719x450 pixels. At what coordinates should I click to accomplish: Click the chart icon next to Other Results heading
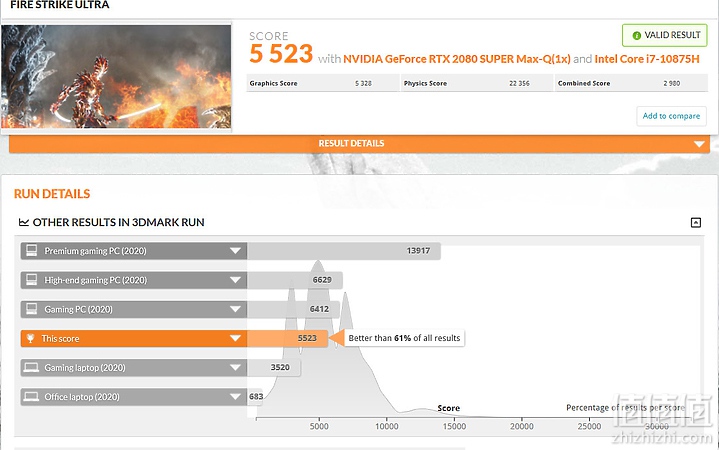coord(23,222)
